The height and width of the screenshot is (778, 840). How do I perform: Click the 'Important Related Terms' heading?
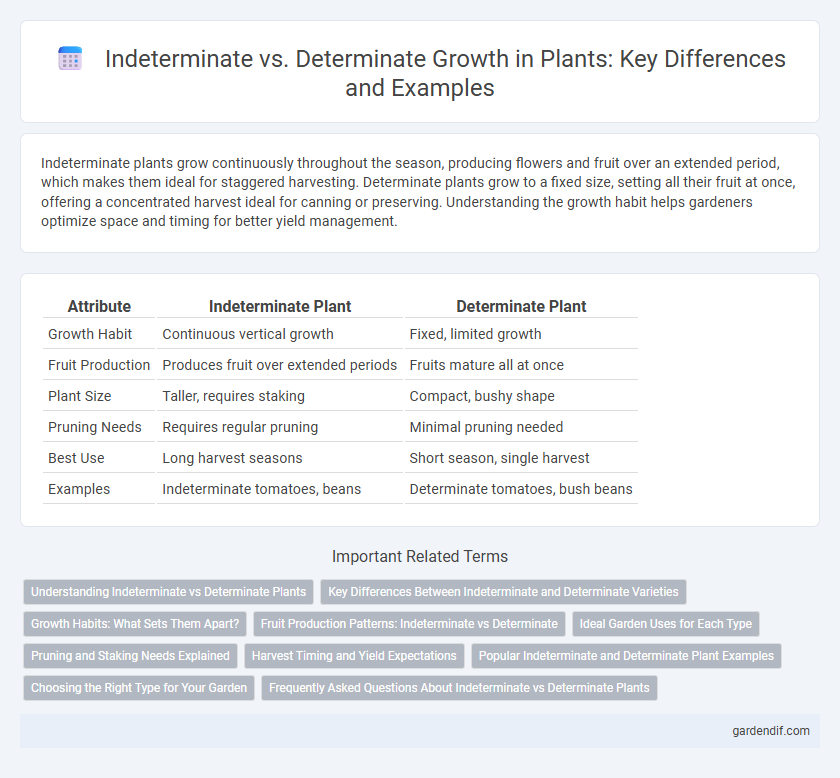click(x=420, y=556)
